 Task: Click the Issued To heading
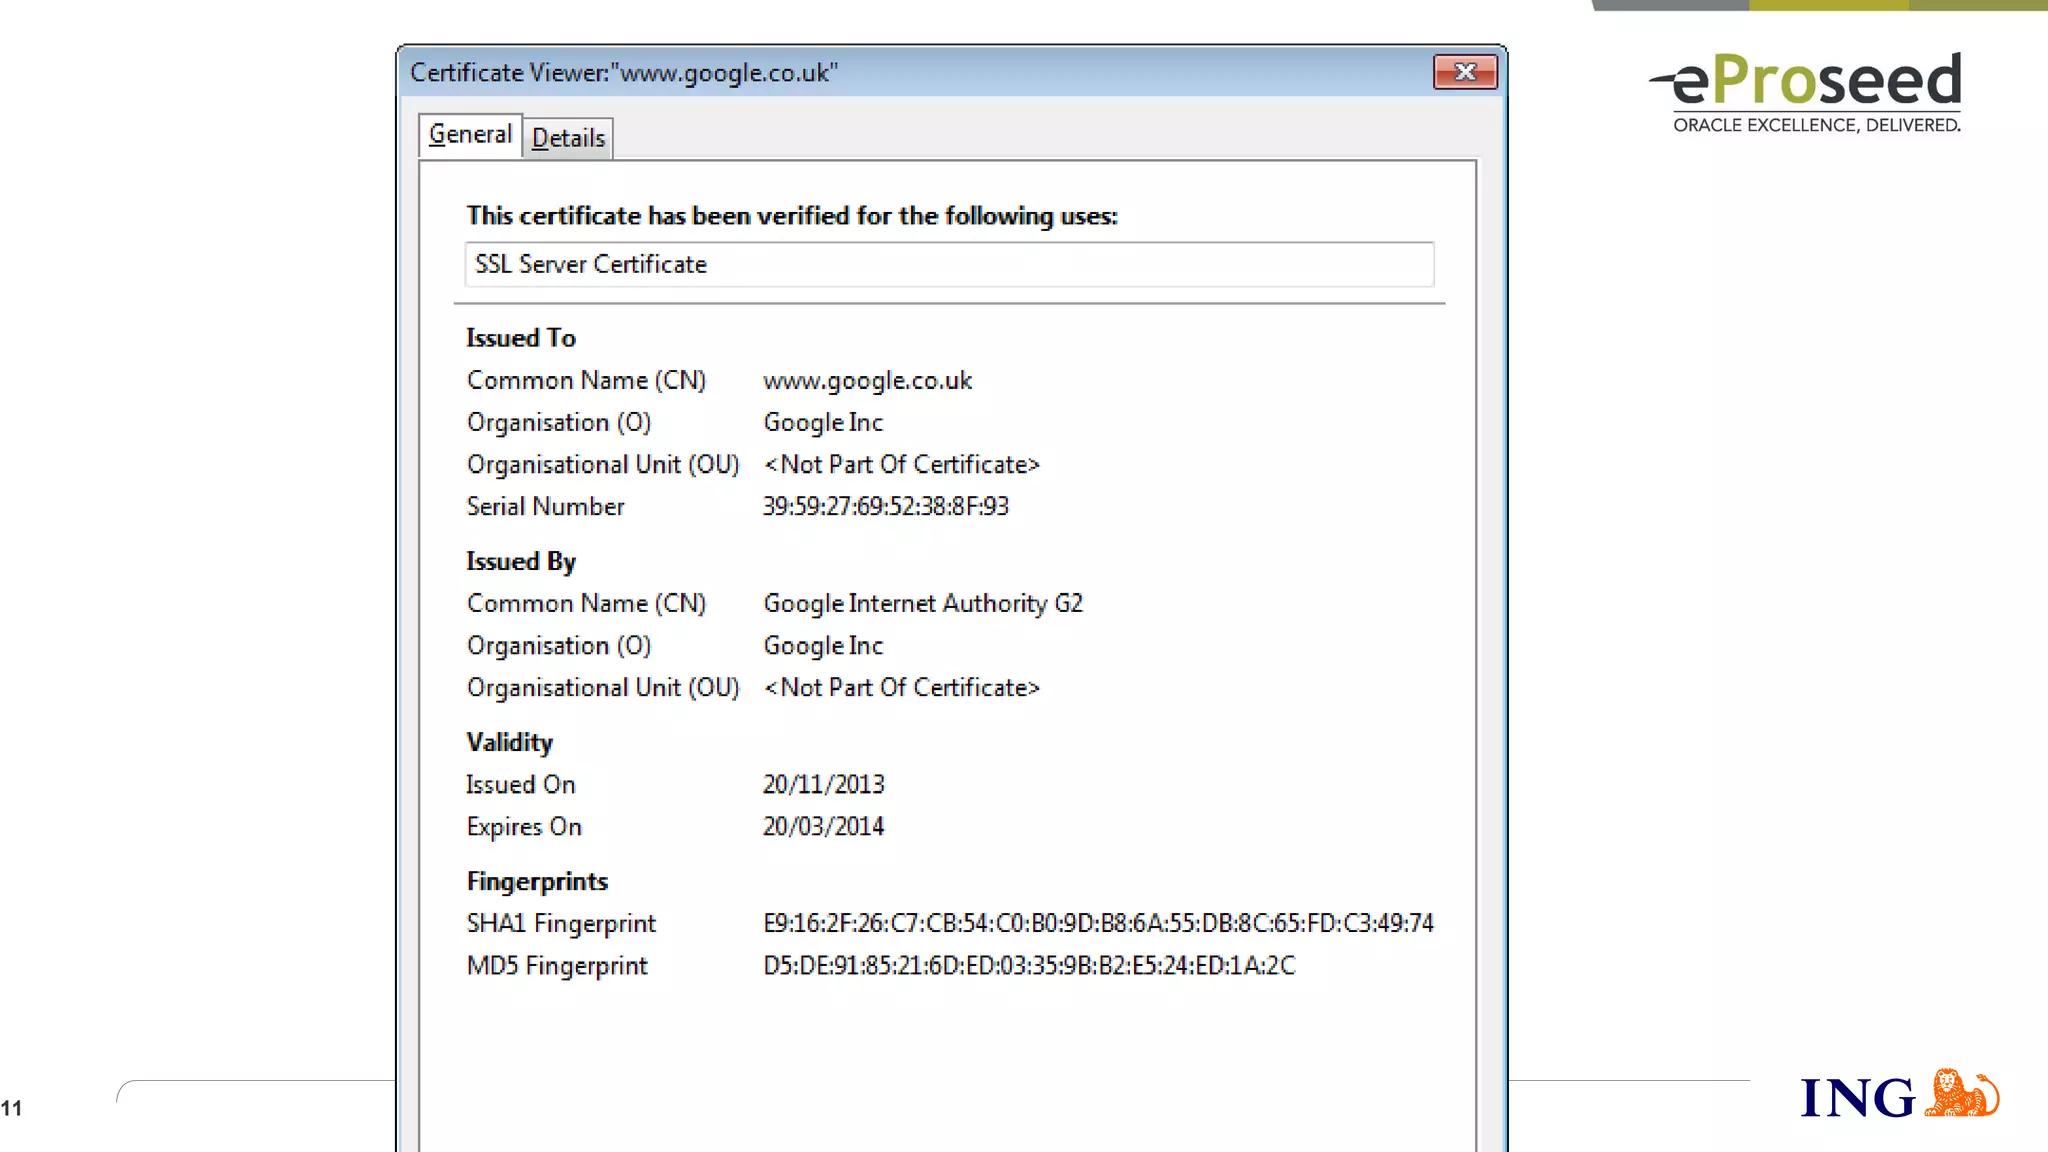pyautogui.click(x=520, y=338)
